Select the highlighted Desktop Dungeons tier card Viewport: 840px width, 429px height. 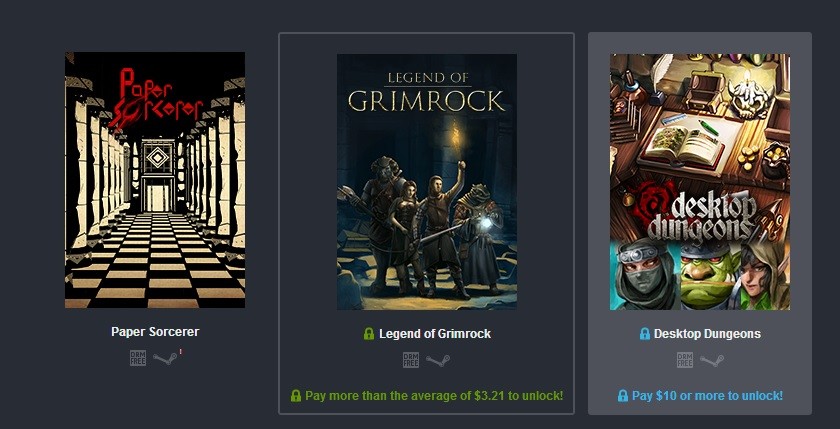[700, 223]
